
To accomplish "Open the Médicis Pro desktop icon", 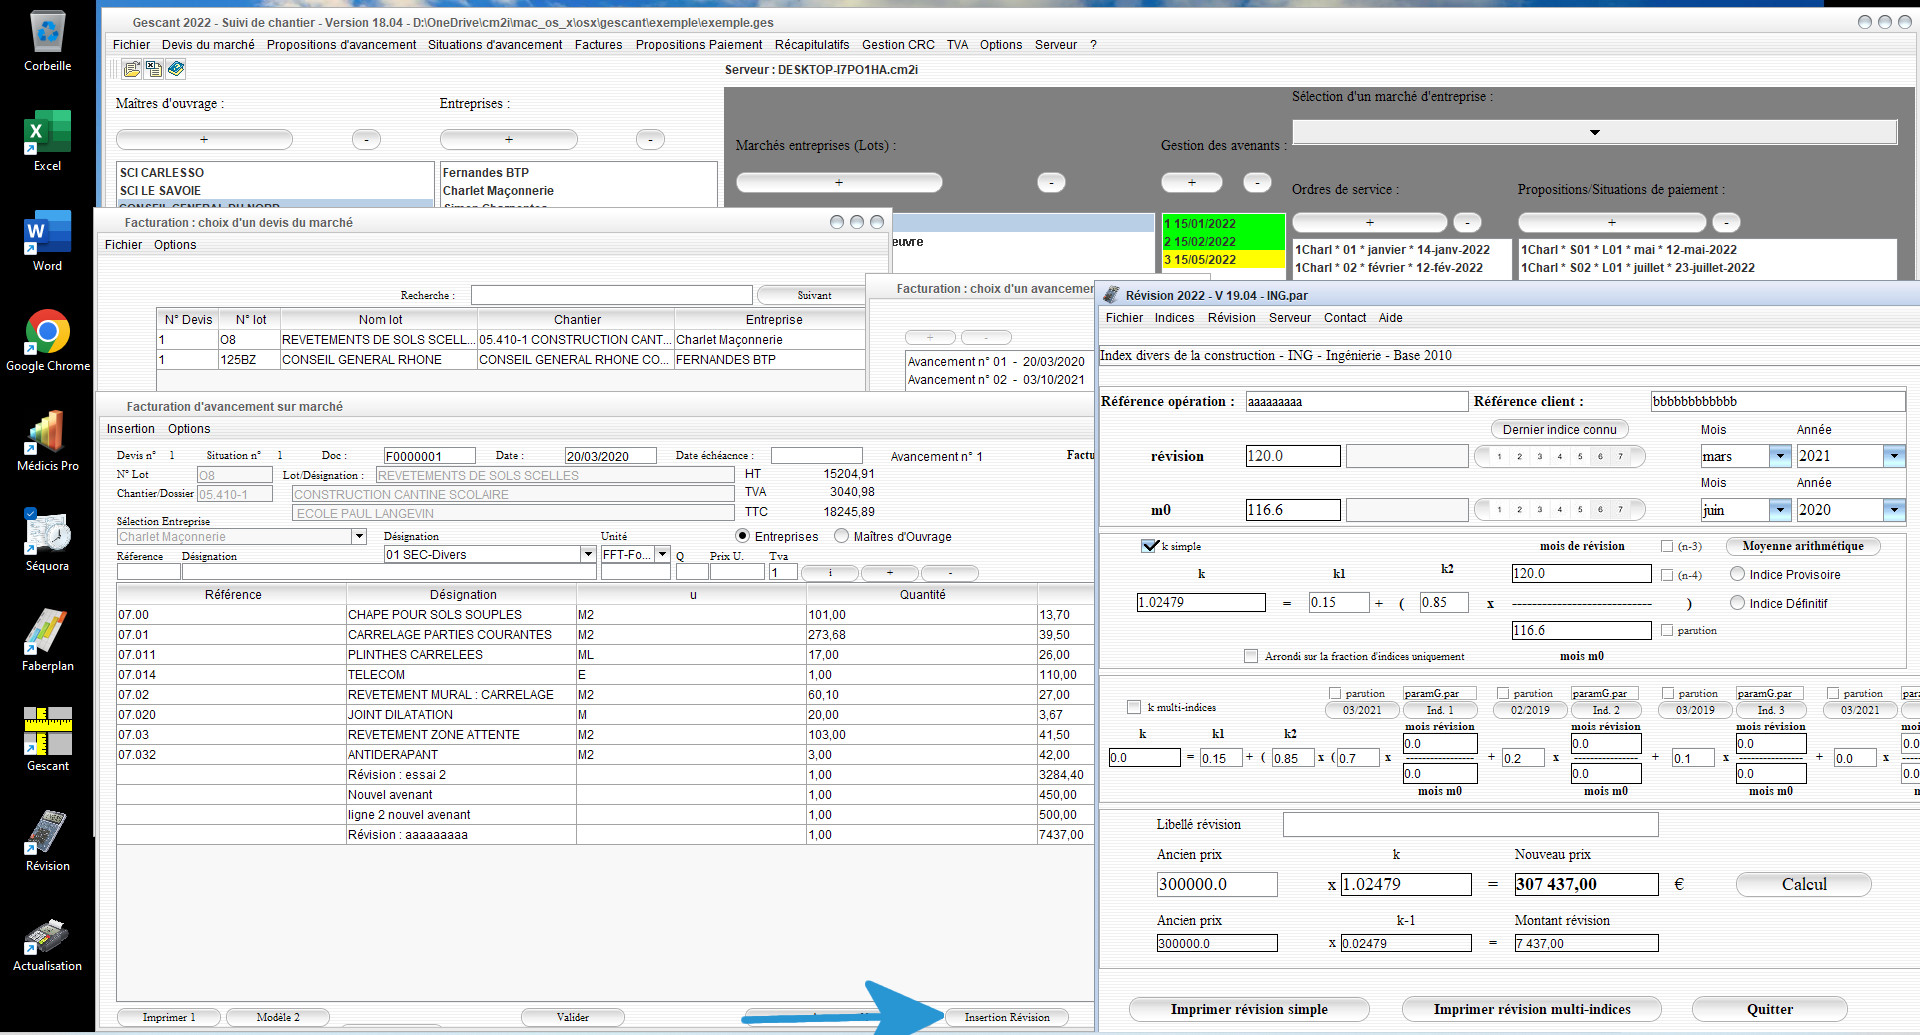I will click(48, 440).
